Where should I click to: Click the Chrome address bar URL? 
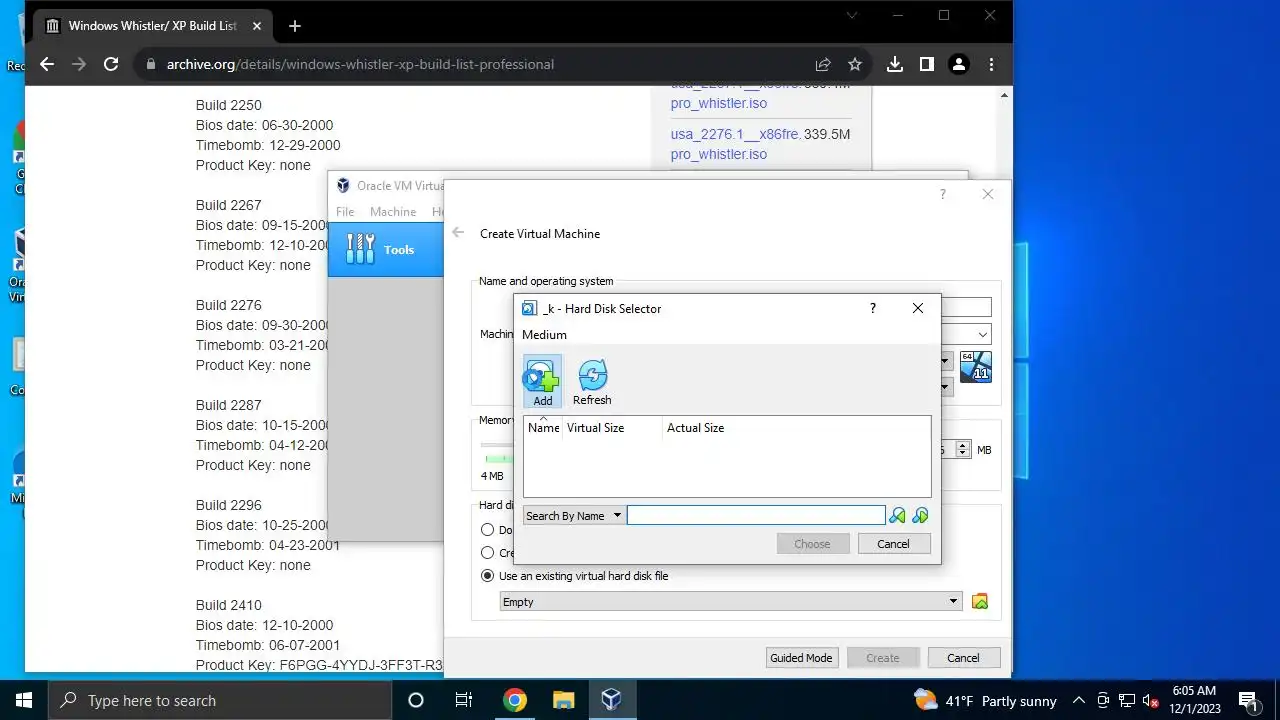(360, 64)
